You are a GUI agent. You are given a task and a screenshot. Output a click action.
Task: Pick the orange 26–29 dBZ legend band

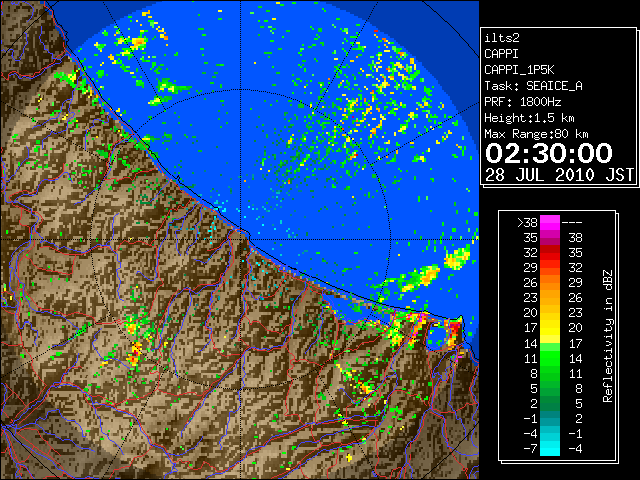point(550,283)
